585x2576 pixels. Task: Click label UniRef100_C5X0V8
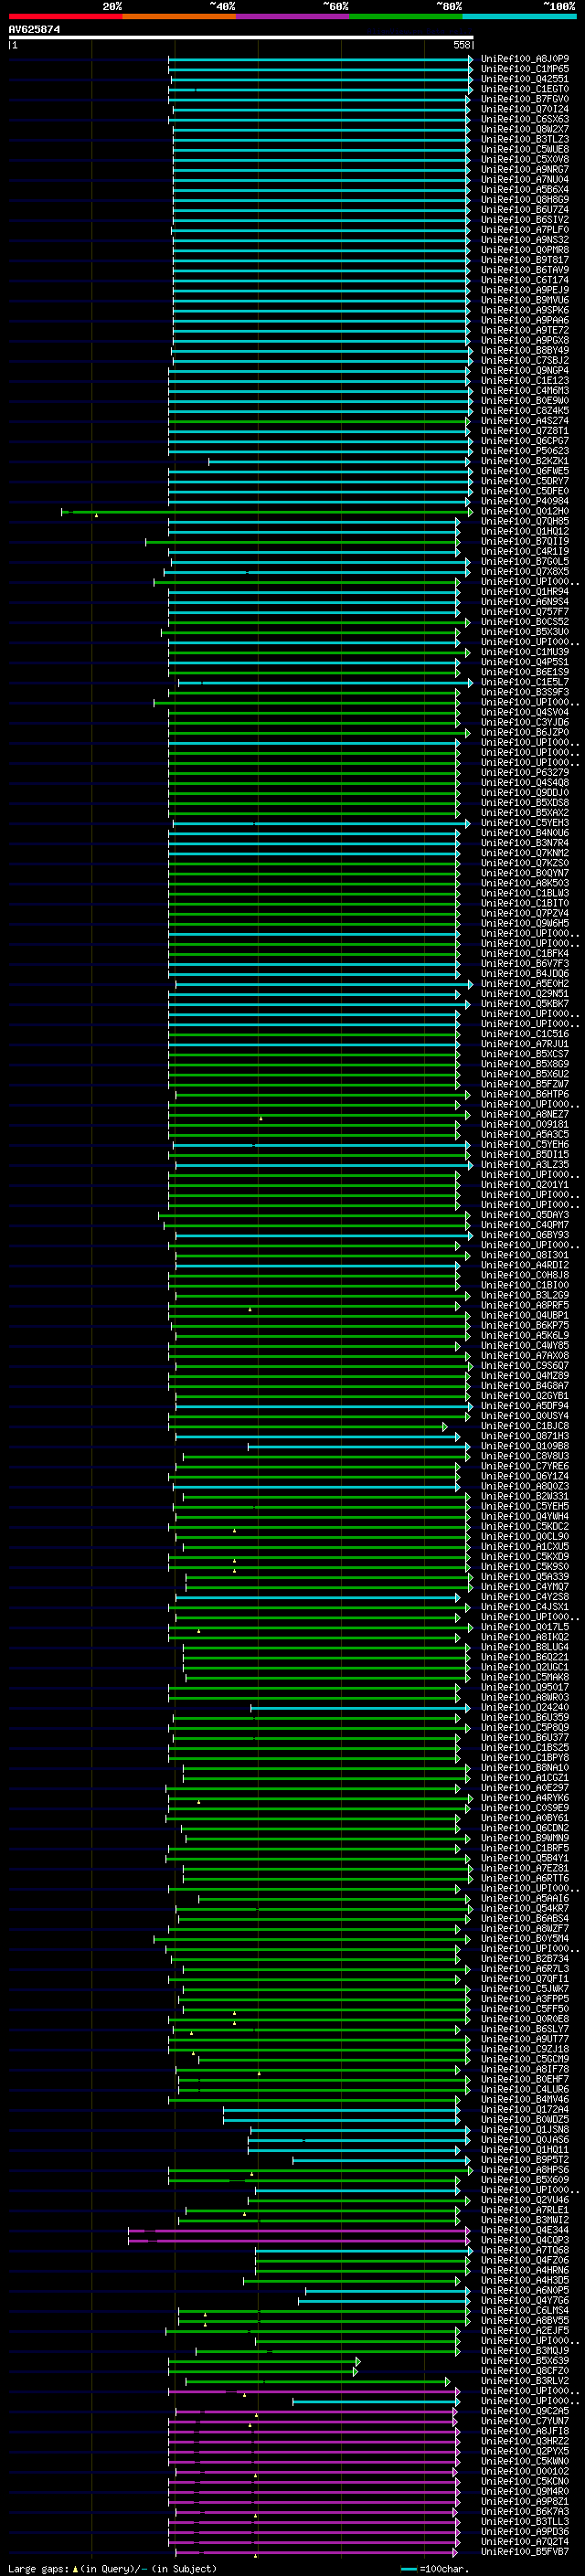525,159
